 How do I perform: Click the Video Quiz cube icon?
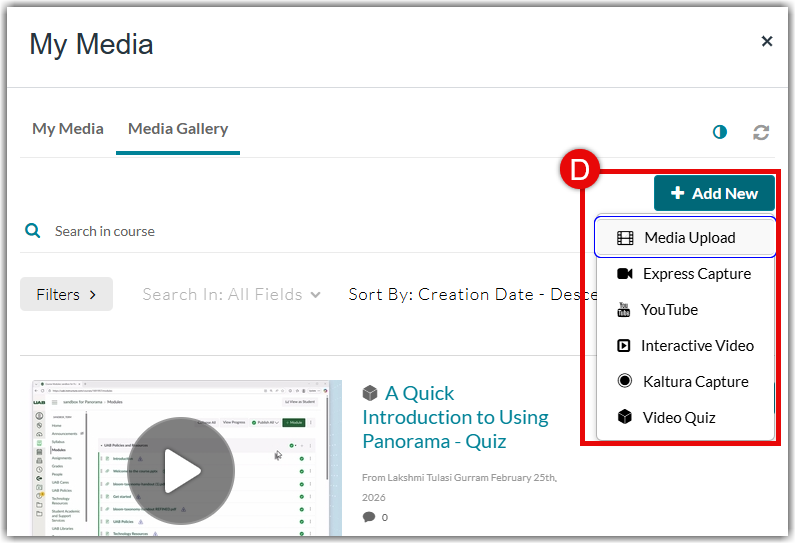click(x=624, y=417)
